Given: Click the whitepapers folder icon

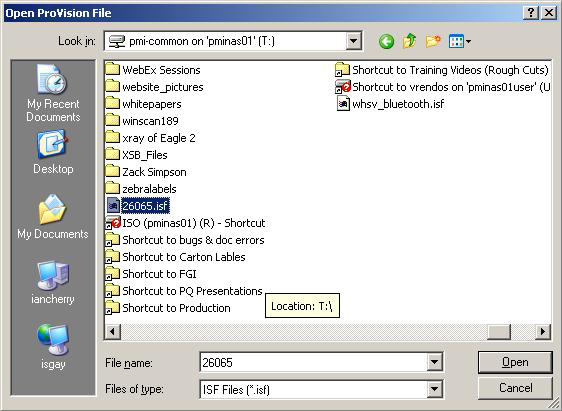Looking at the screenshot, I should click(113, 104).
